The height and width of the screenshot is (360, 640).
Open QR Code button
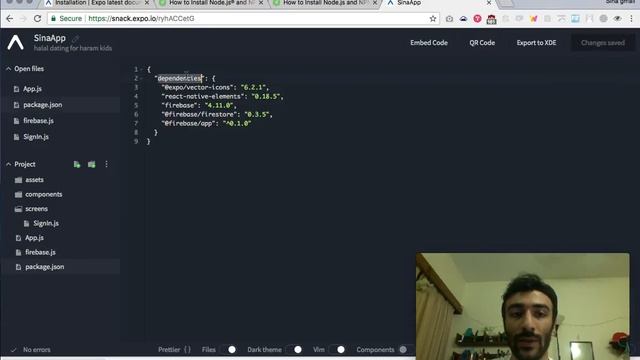click(482, 42)
